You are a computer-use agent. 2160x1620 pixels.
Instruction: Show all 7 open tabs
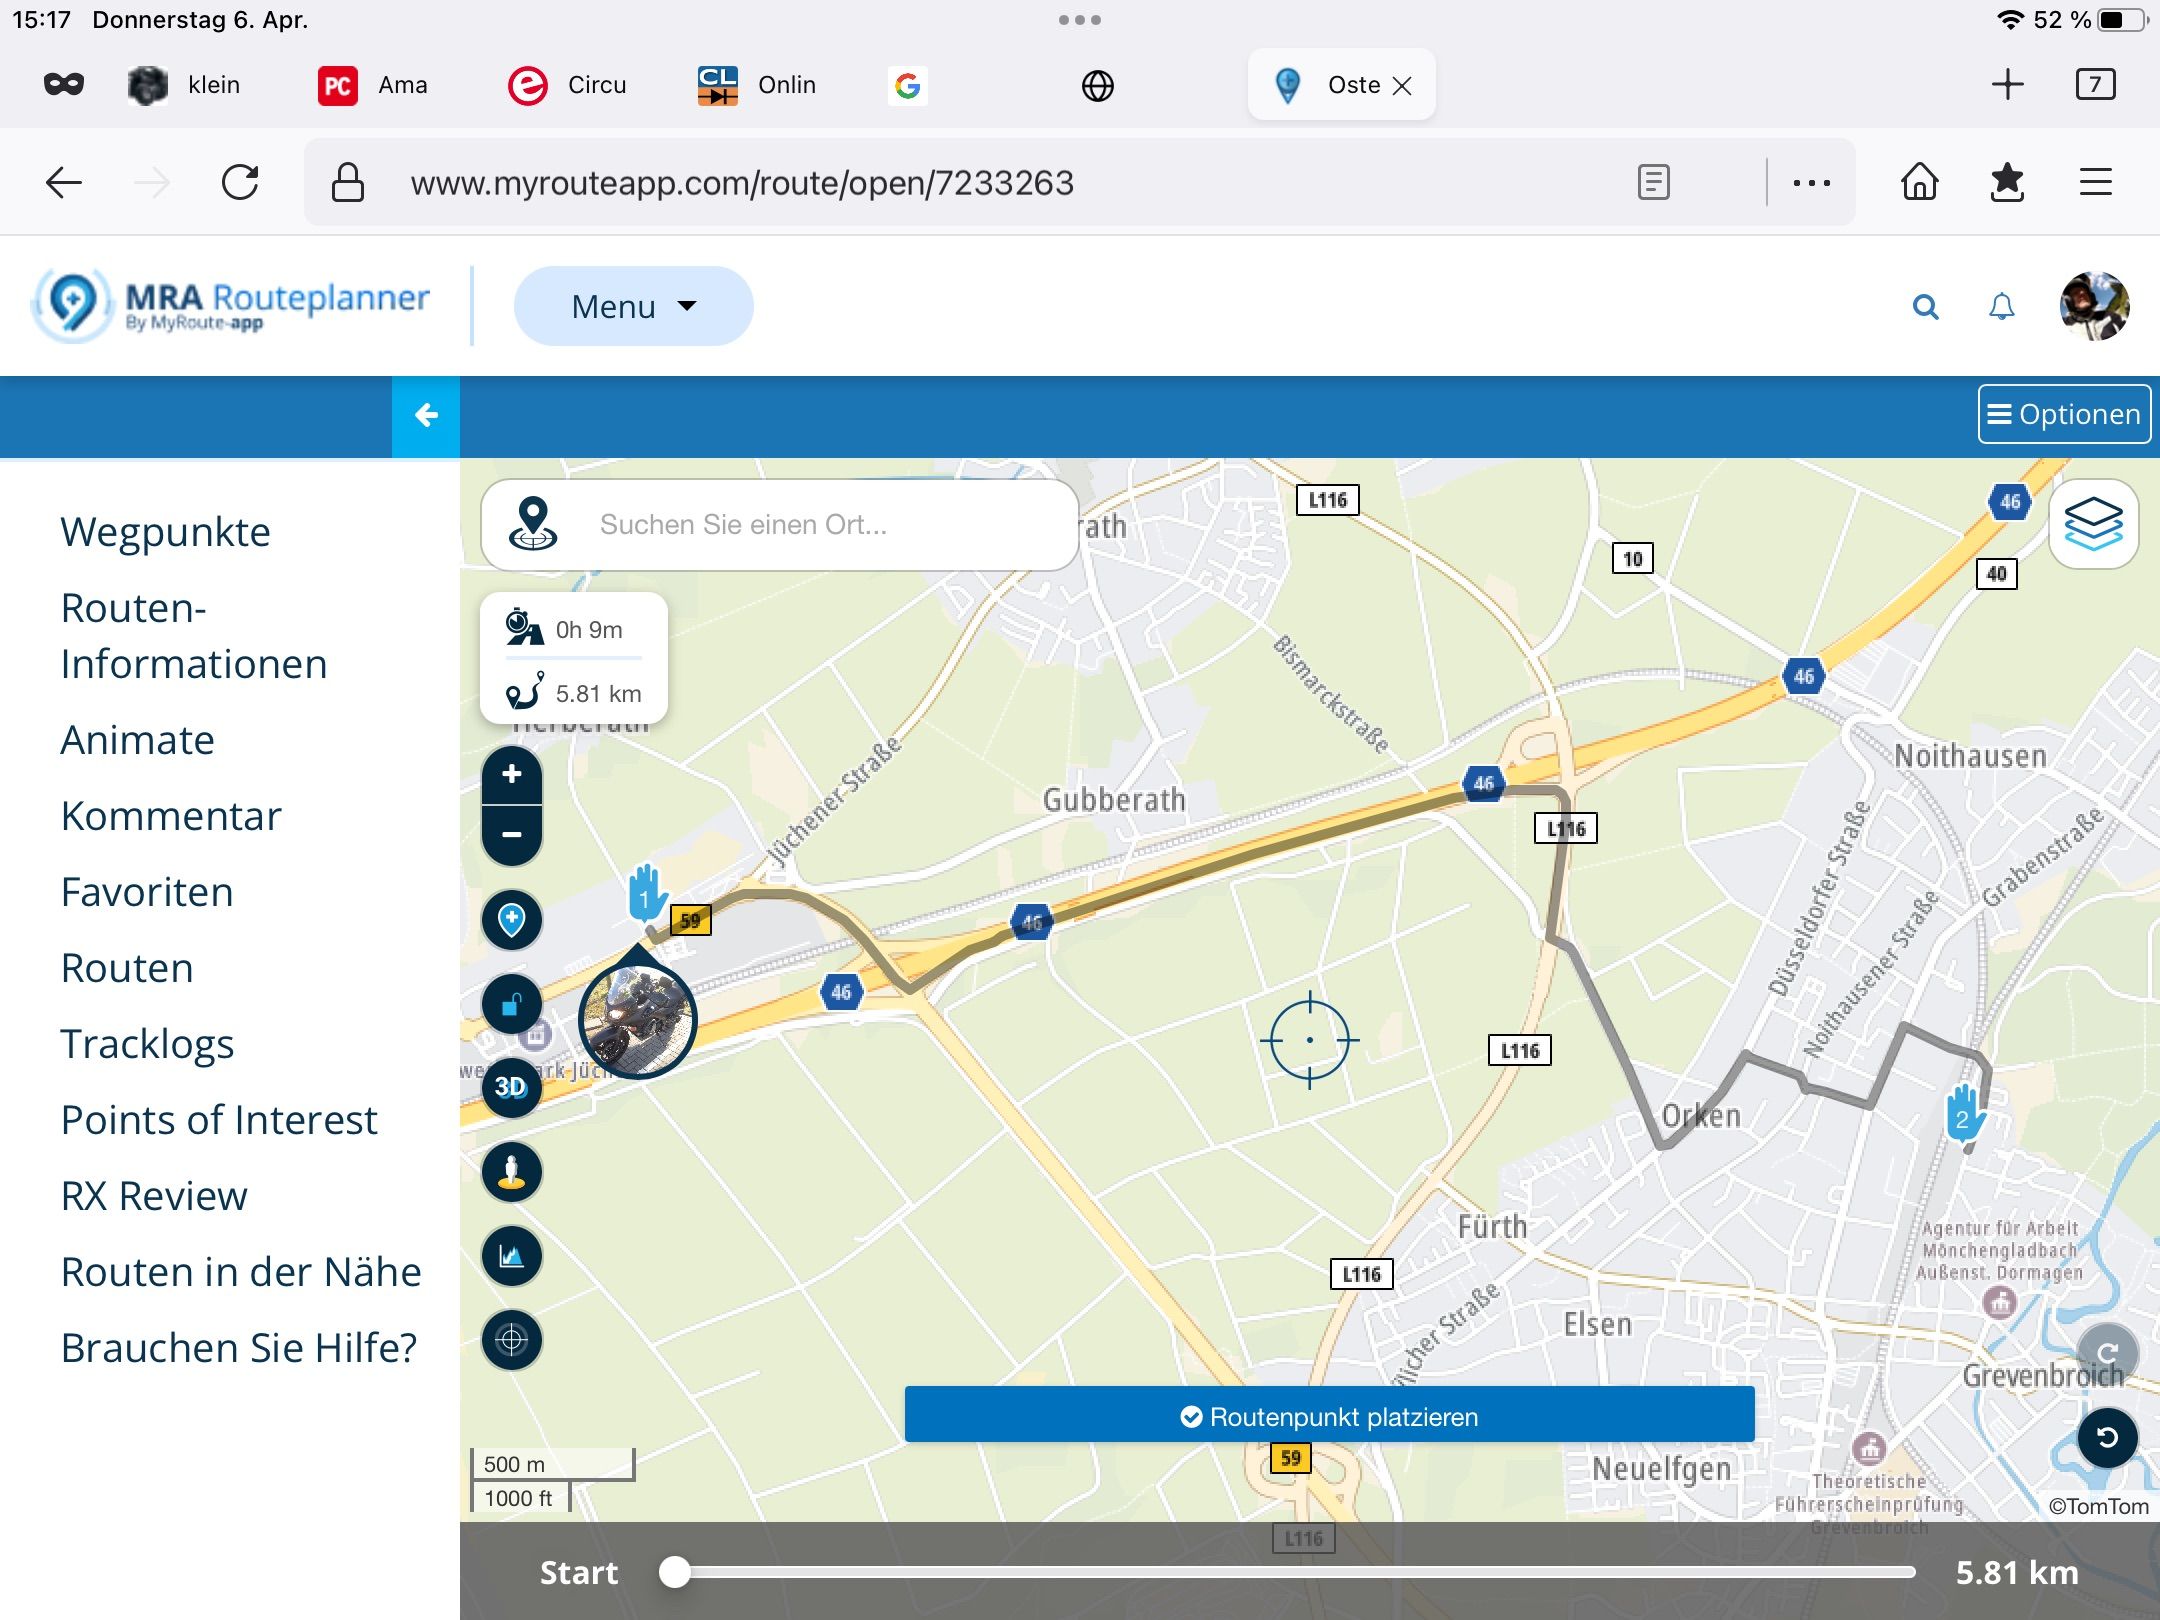[x=2095, y=84]
